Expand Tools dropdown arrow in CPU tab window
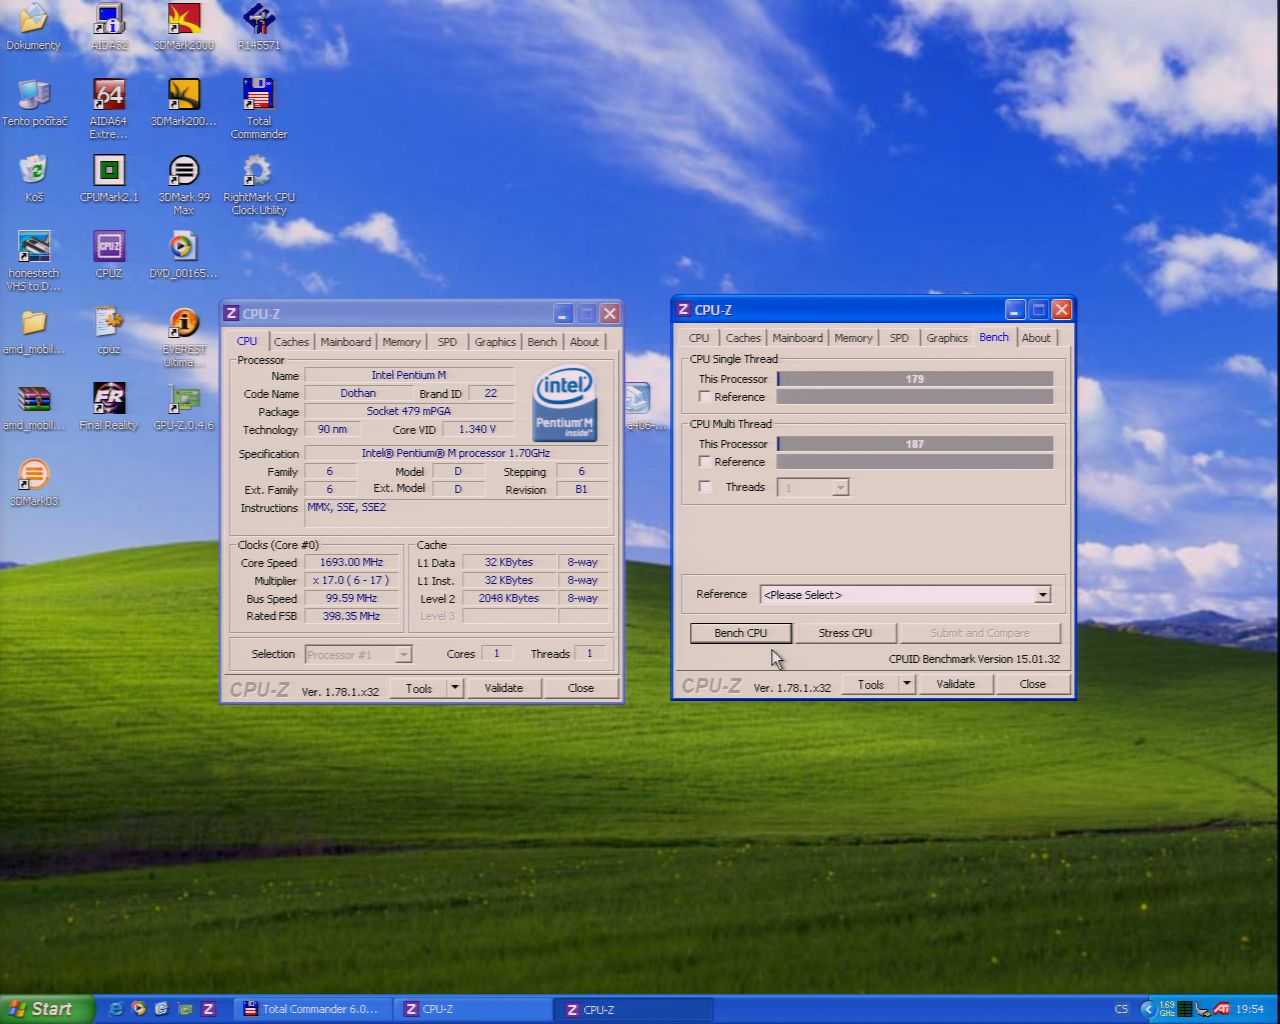The height and width of the screenshot is (1024, 1280). click(x=455, y=688)
